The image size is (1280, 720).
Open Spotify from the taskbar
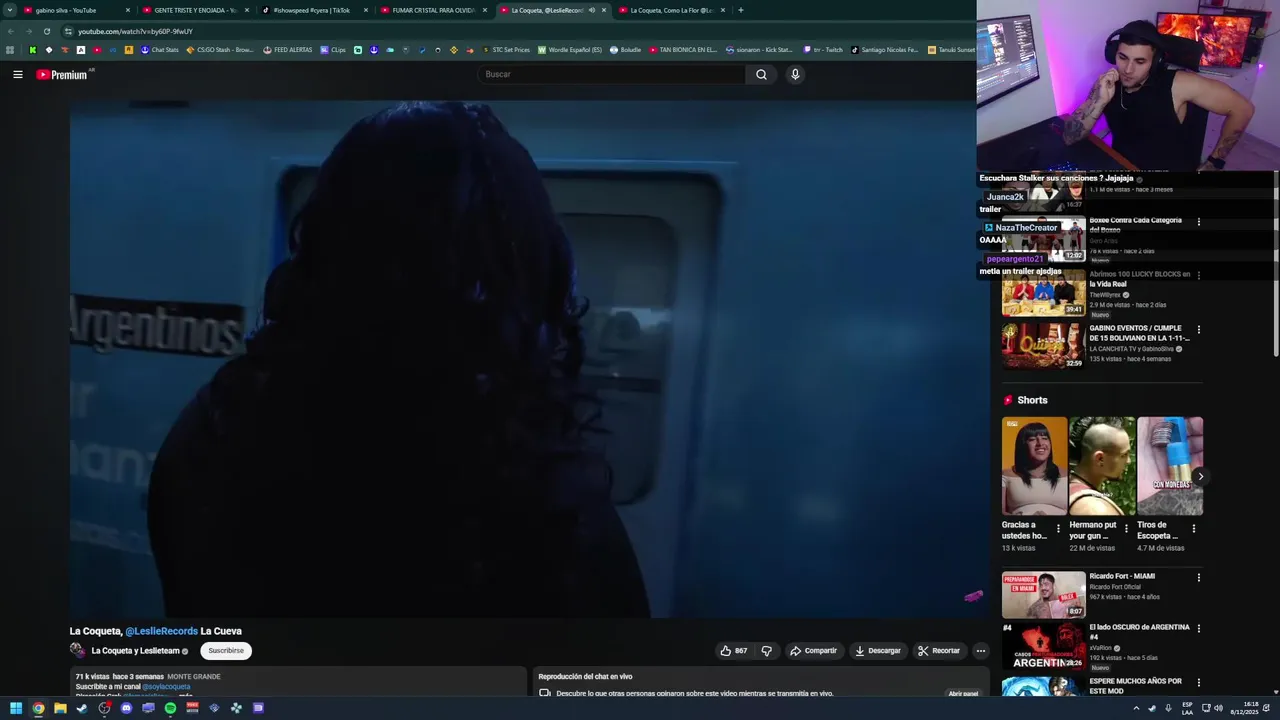pyautogui.click(x=170, y=708)
